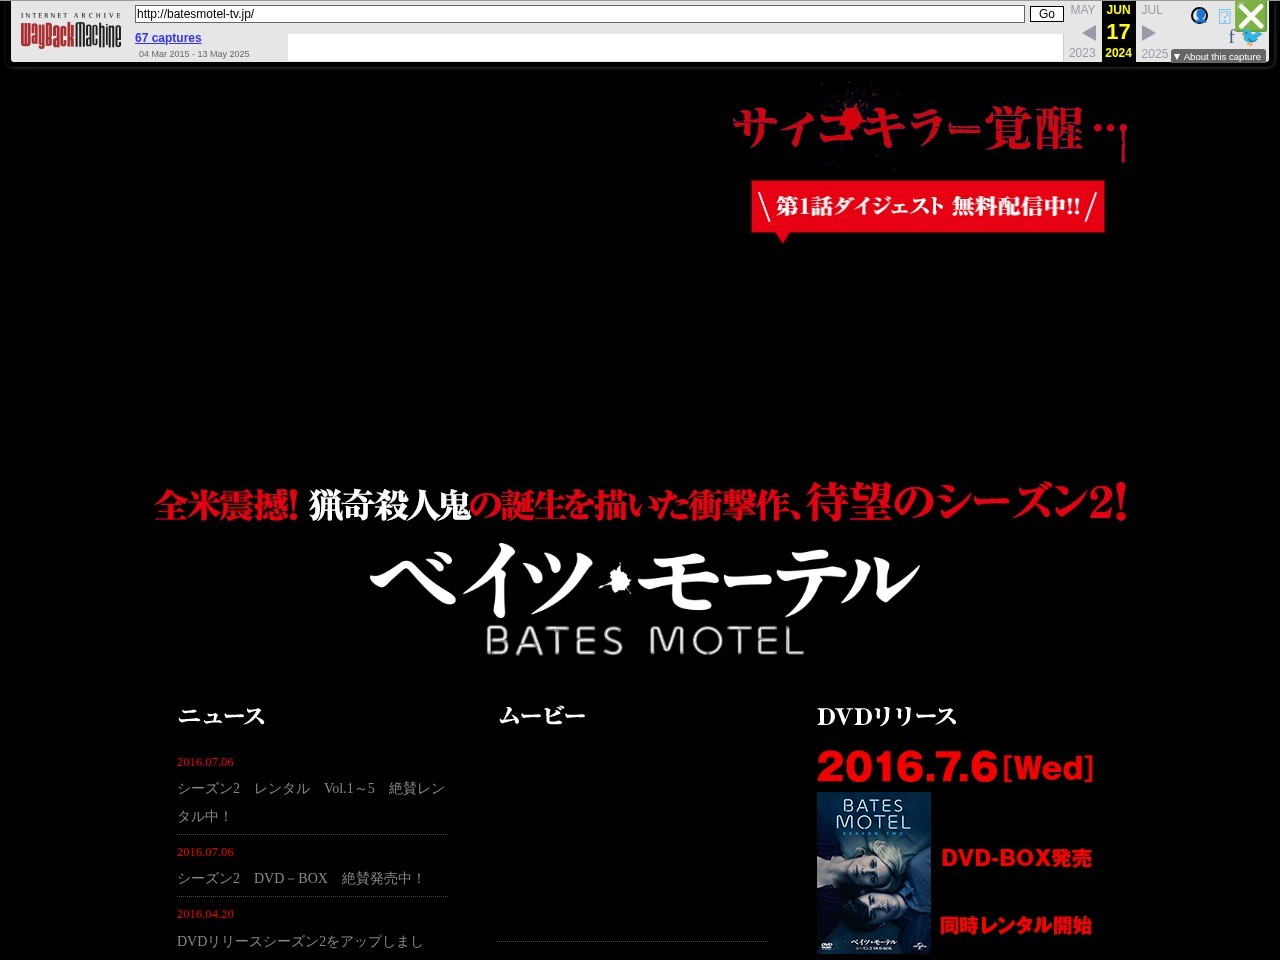Image resolution: width=1280 pixels, height=960 pixels.
Task: Click the ニュース section heading
Action: click(221, 716)
